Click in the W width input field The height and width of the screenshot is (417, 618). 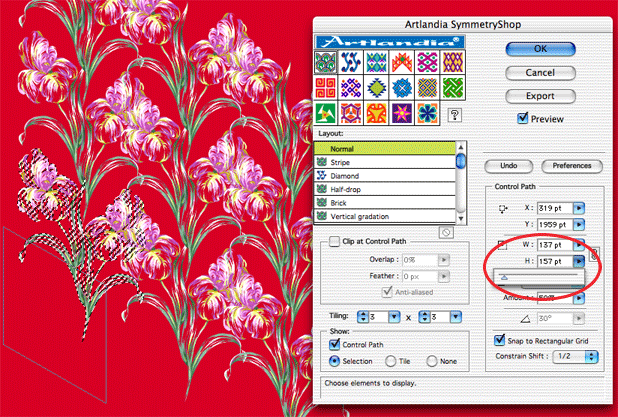click(x=552, y=244)
